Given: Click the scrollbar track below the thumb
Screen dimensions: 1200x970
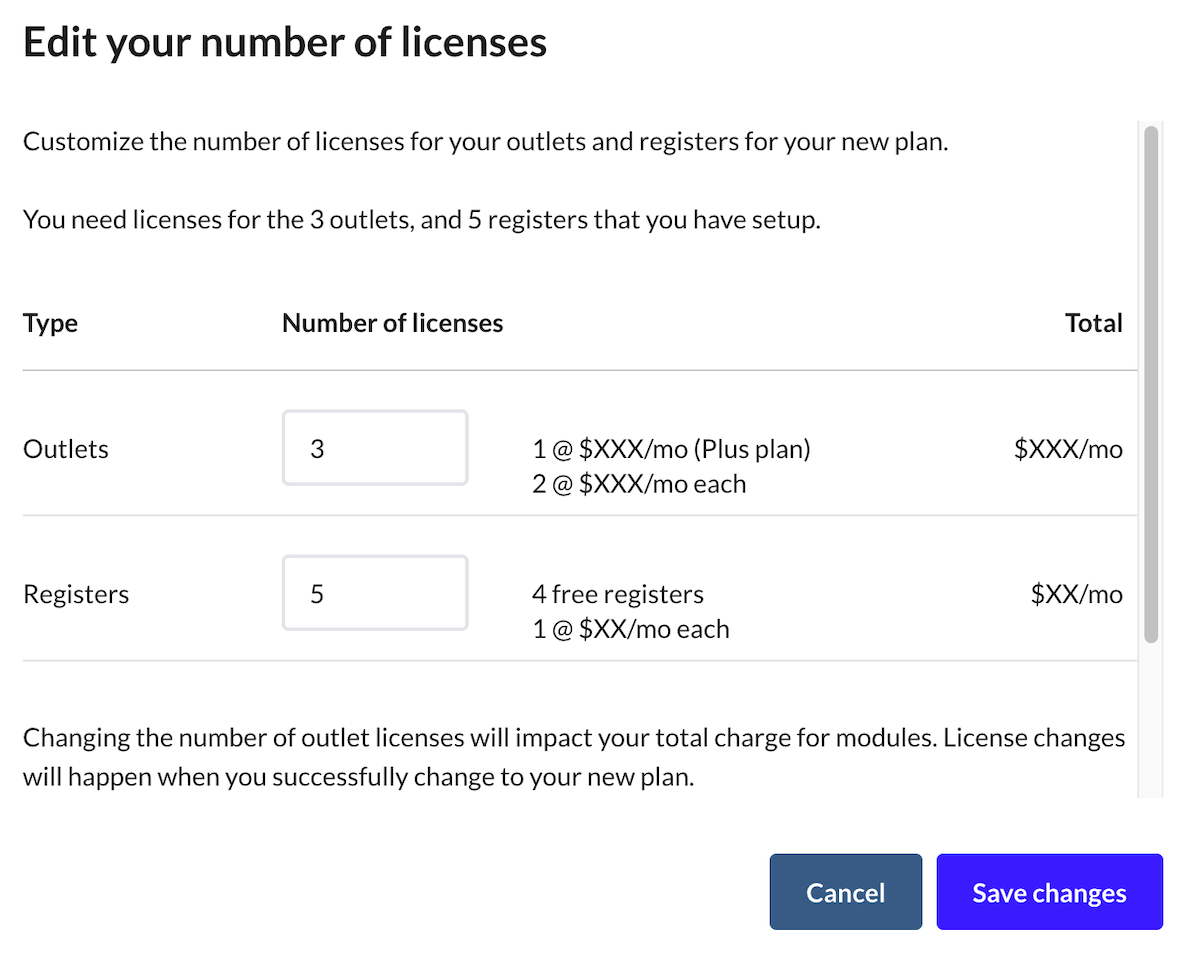Looking at the screenshot, I should click(1150, 720).
